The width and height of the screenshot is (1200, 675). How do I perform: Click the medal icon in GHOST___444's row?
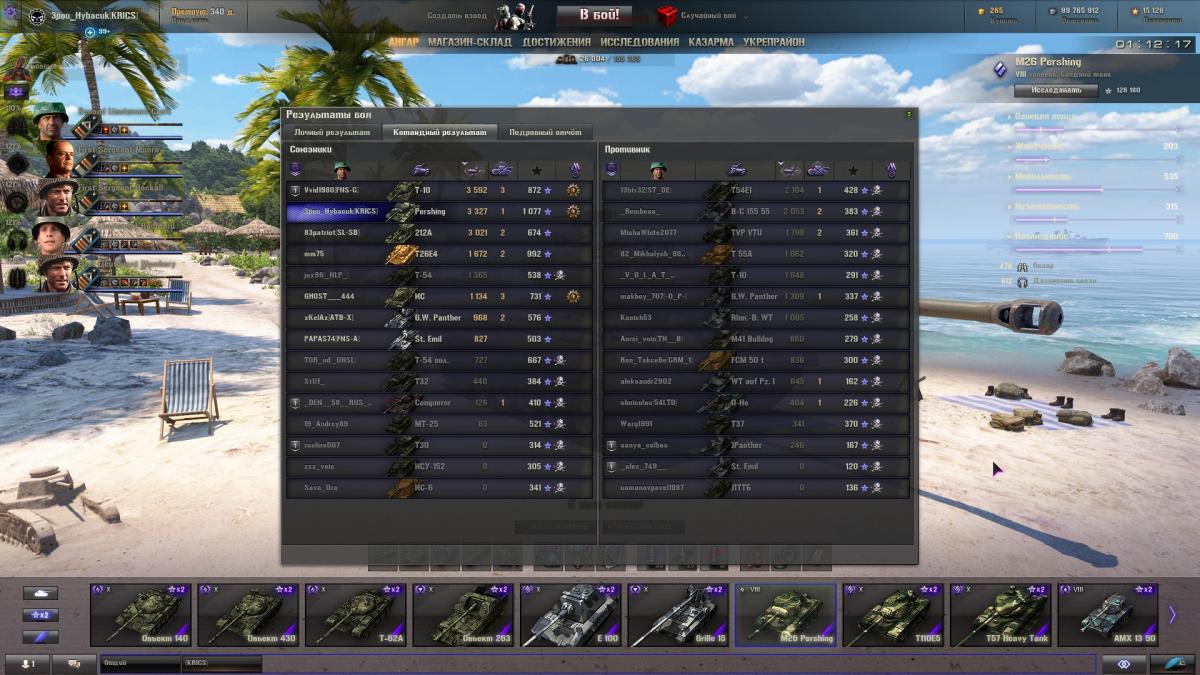pyautogui.click(x=574, y=296)
